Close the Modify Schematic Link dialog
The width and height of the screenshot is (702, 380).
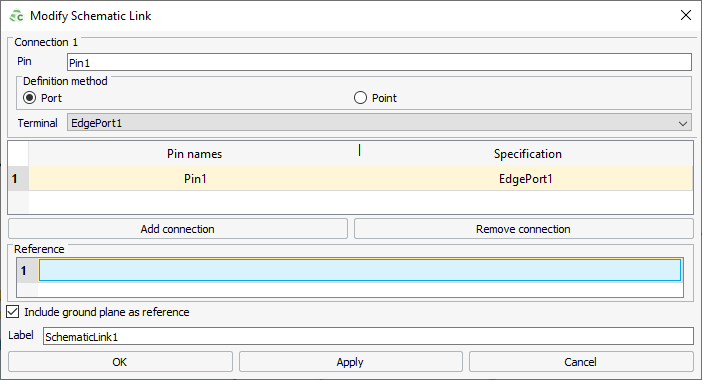click(x=685, y=15)
